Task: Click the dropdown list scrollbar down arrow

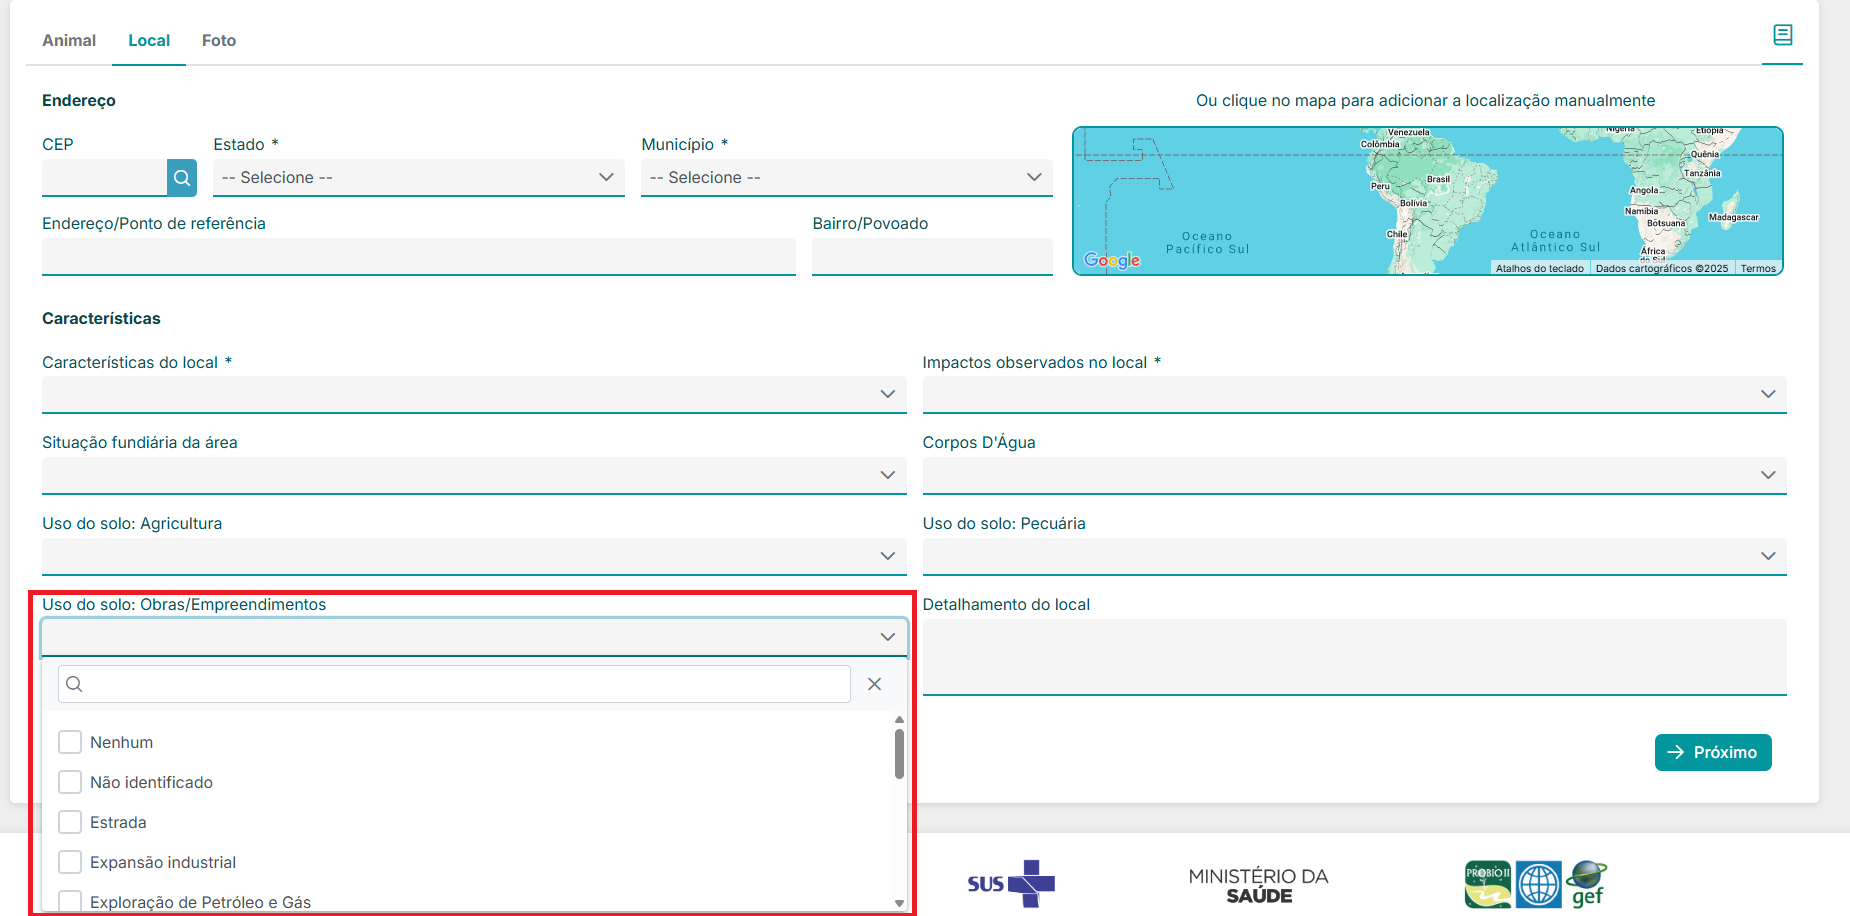Action: pyautogui.click(x=899, y=903)
